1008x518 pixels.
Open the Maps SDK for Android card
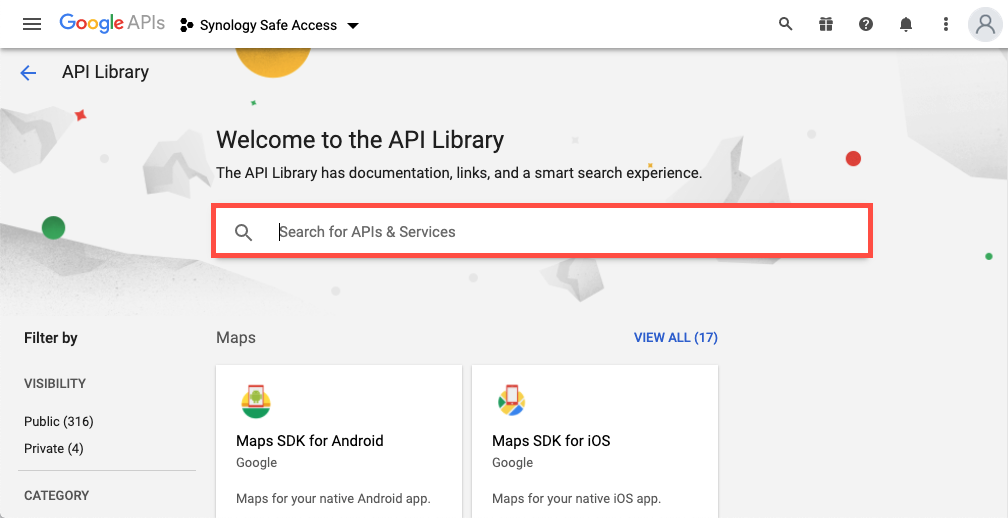[339, 441]
